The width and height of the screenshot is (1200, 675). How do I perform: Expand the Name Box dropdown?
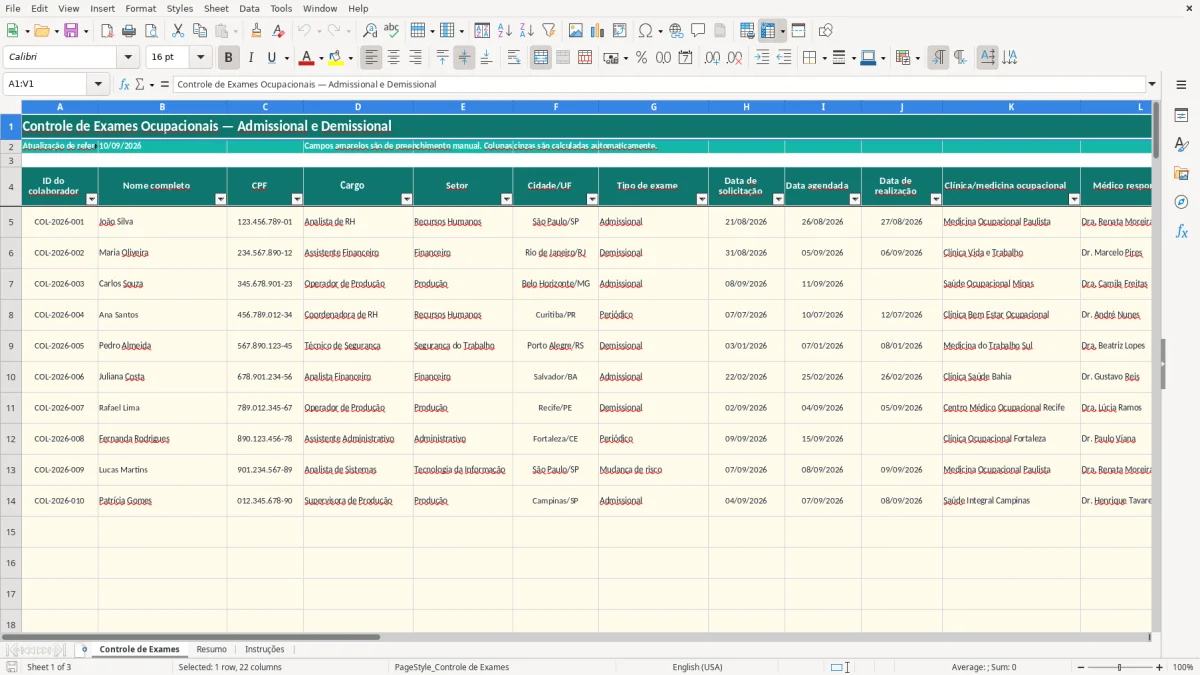[x=99, y=84]
